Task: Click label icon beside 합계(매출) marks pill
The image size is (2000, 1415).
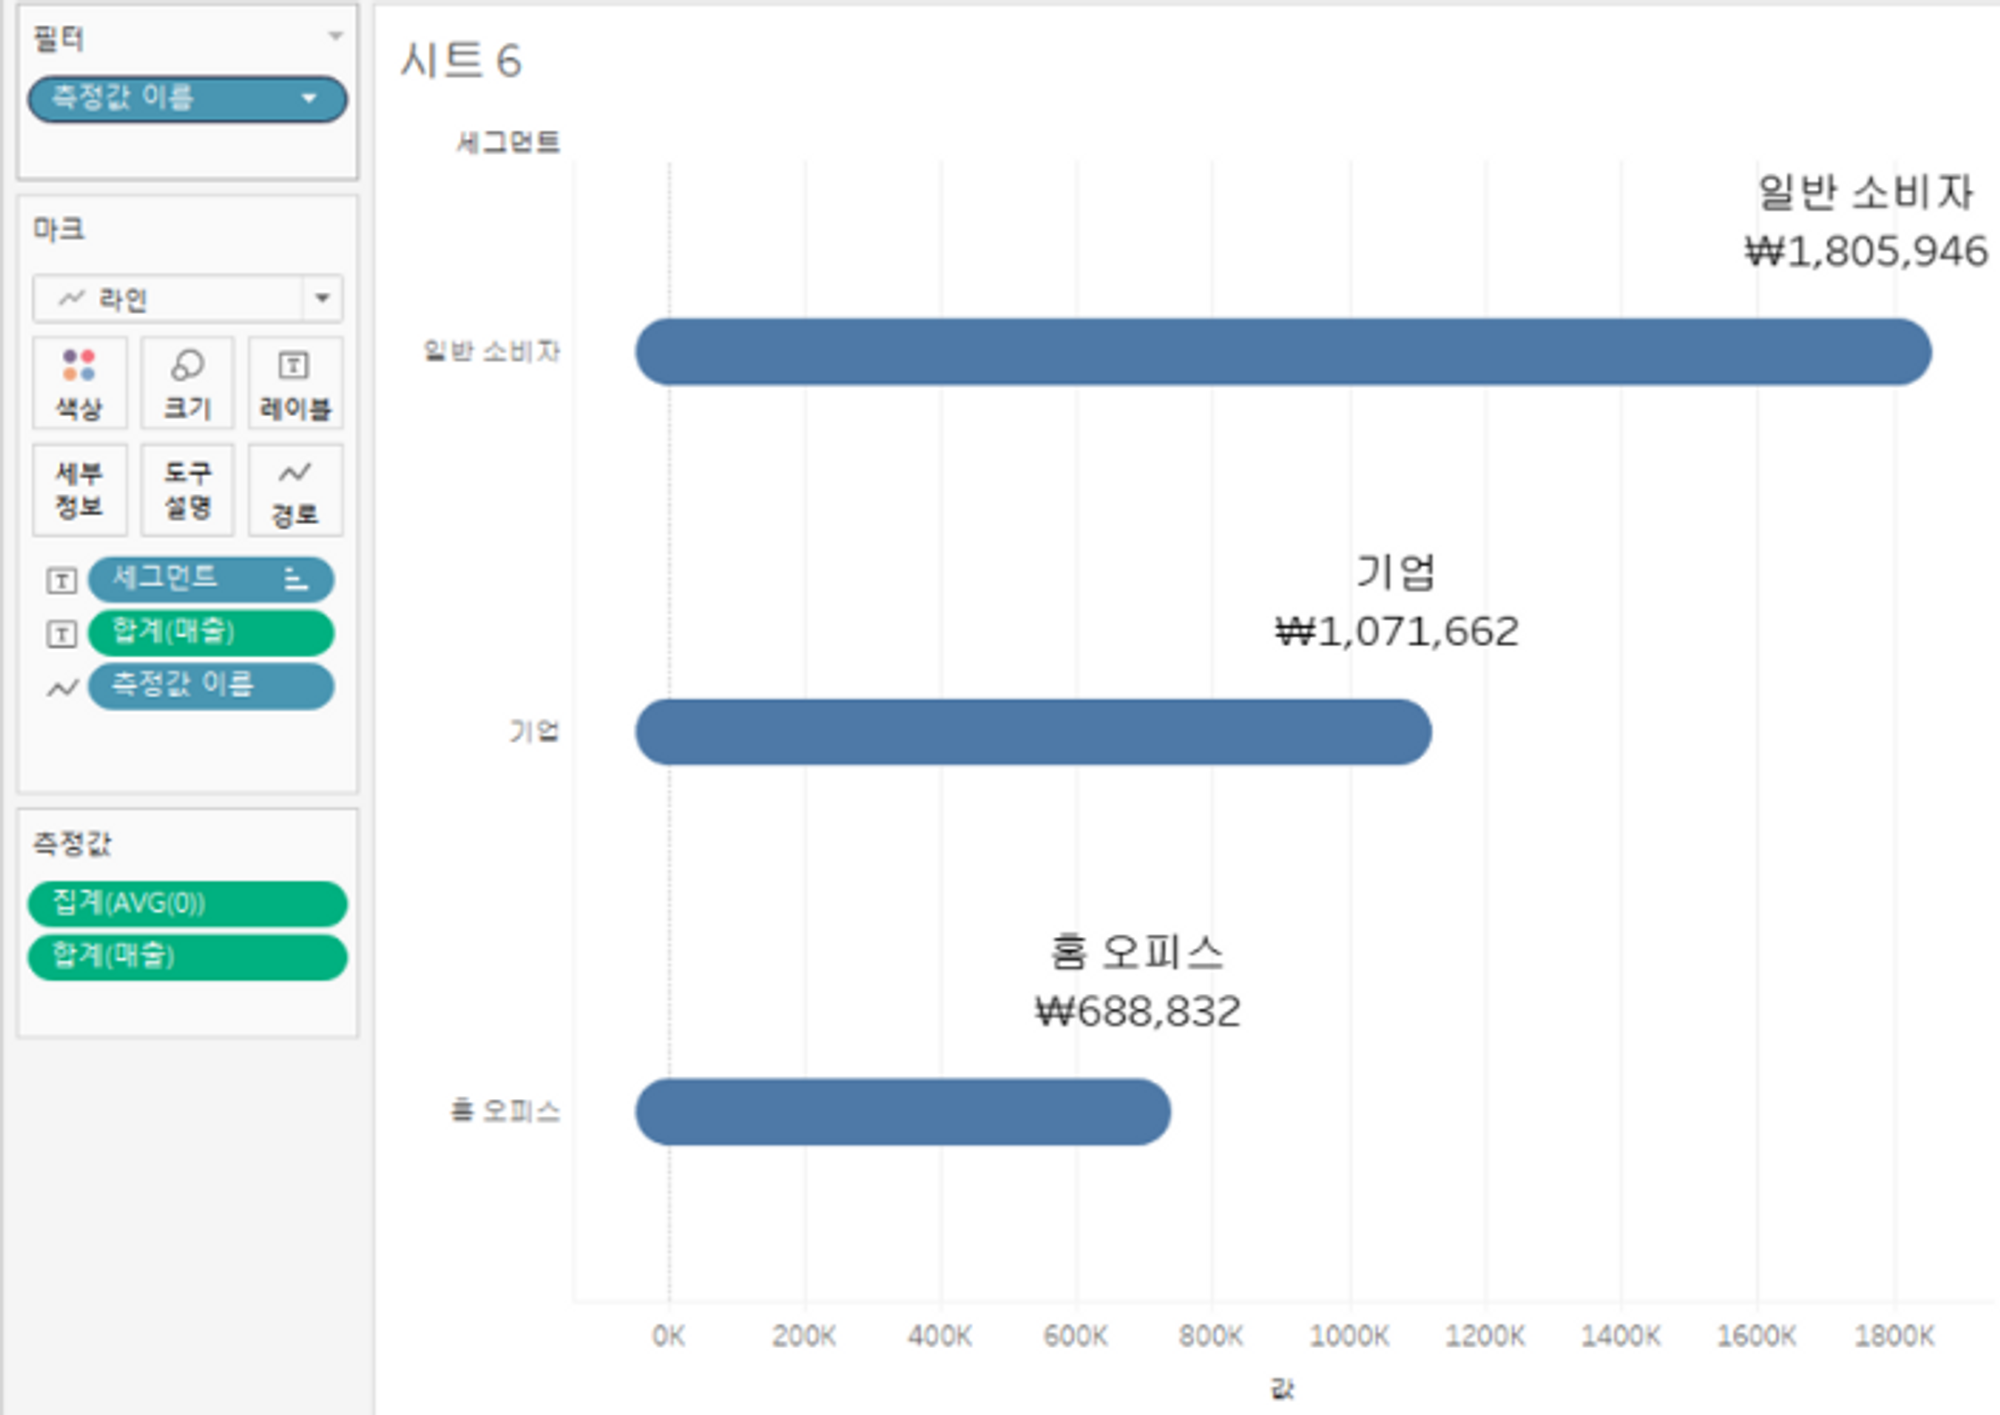Action: click(x=62, y=633)
